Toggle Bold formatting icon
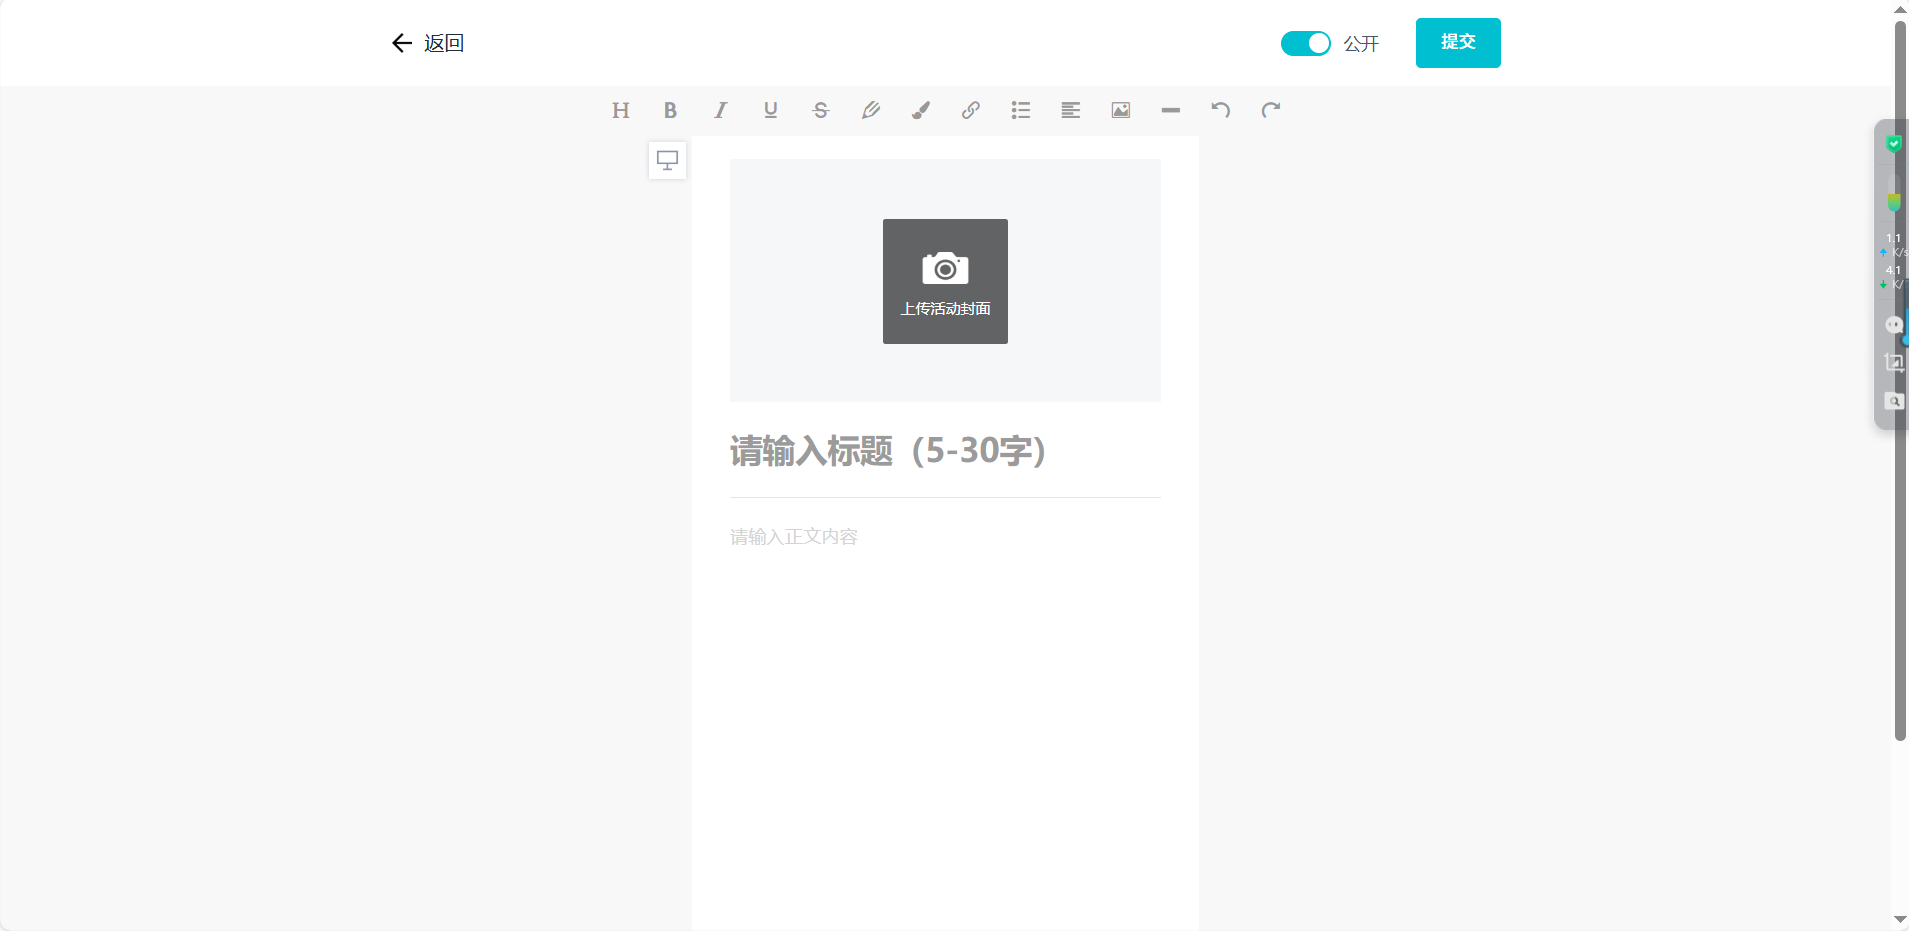 pyautogui.click(x=671, y=110)
